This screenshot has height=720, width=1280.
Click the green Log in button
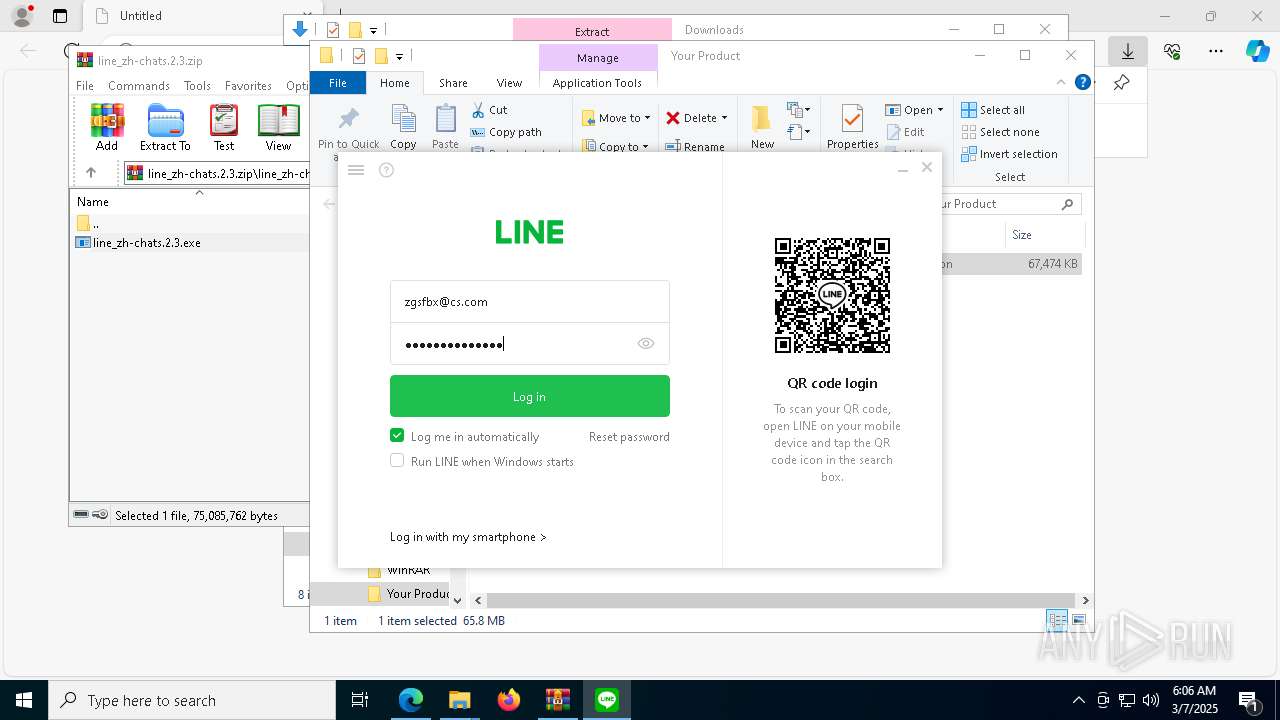point(529,396)
